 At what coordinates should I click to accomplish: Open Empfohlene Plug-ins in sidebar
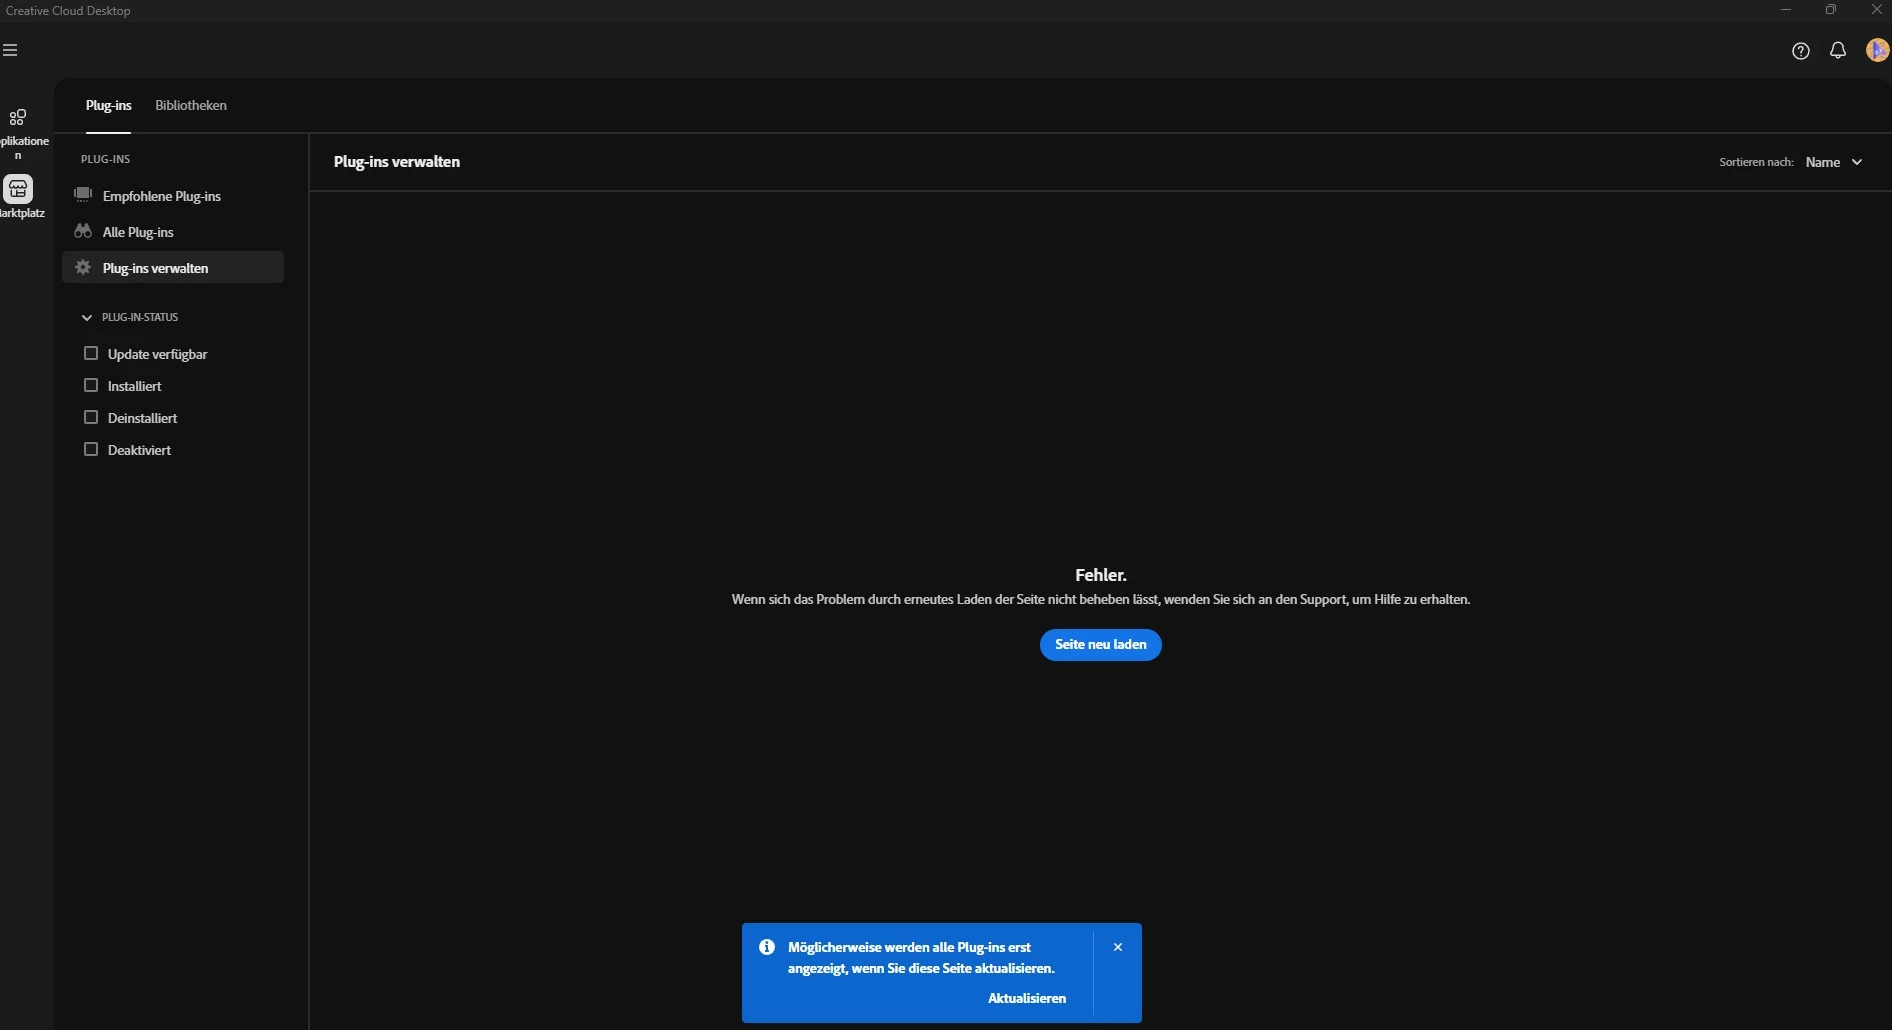[x=173, y=196]
